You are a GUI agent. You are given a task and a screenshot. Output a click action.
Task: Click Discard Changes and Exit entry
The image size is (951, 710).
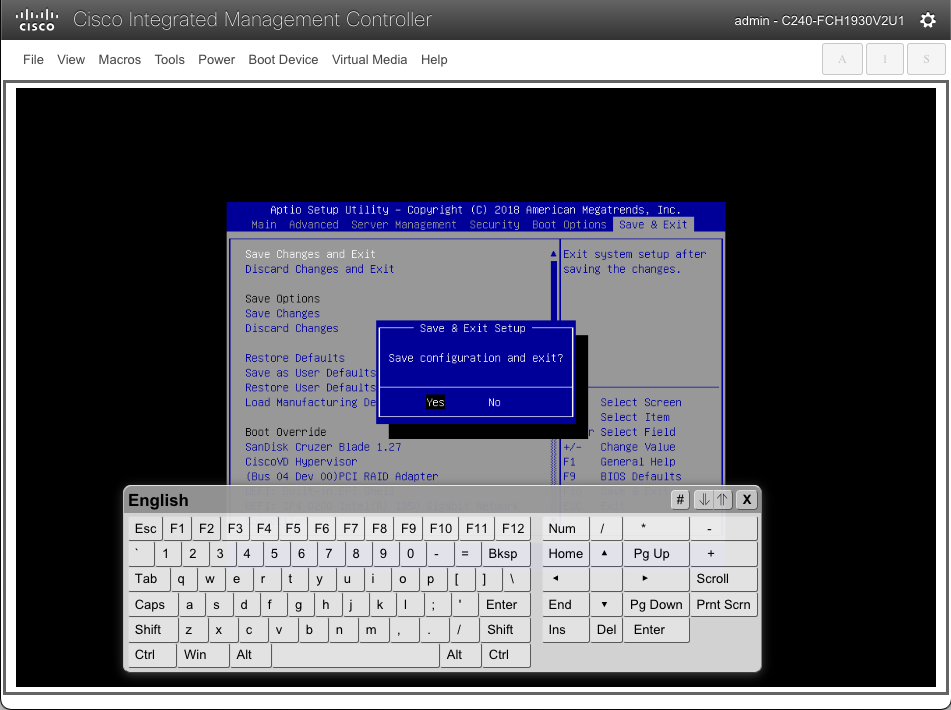pos(320,269)
